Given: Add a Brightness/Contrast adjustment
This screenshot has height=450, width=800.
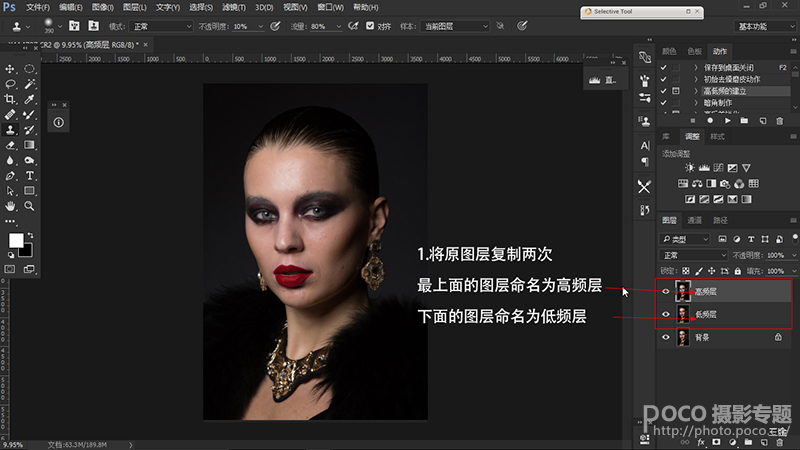Looking at the screenshot, I should 689,167.
